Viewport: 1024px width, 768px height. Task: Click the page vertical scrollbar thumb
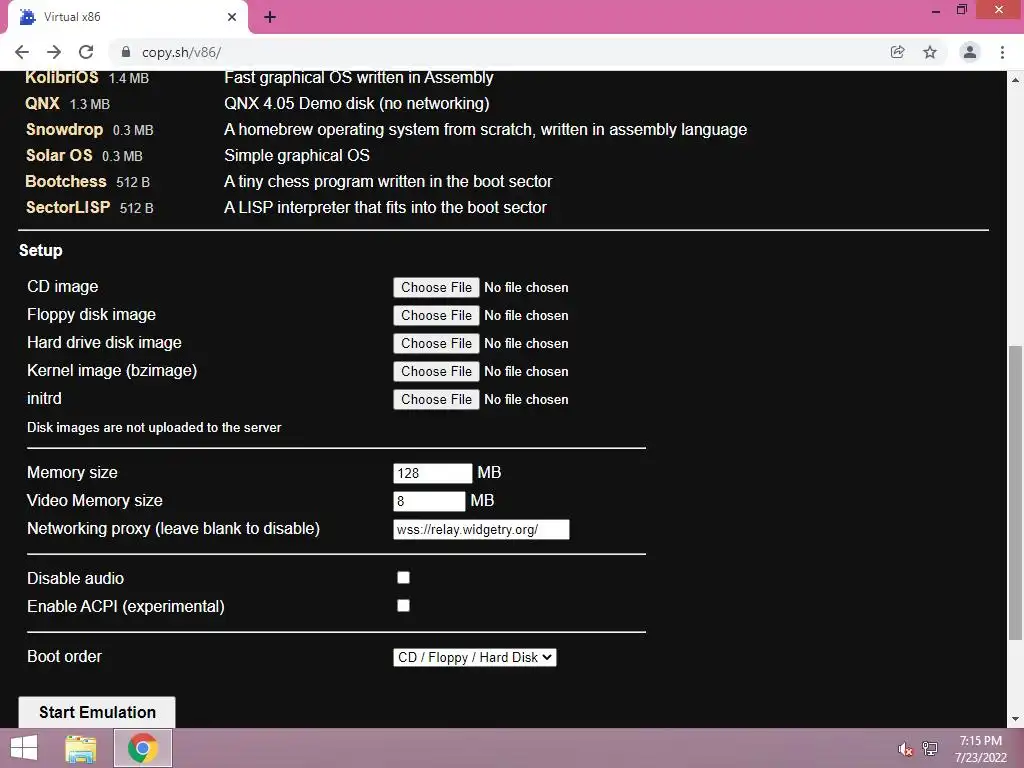point(1015,493)
